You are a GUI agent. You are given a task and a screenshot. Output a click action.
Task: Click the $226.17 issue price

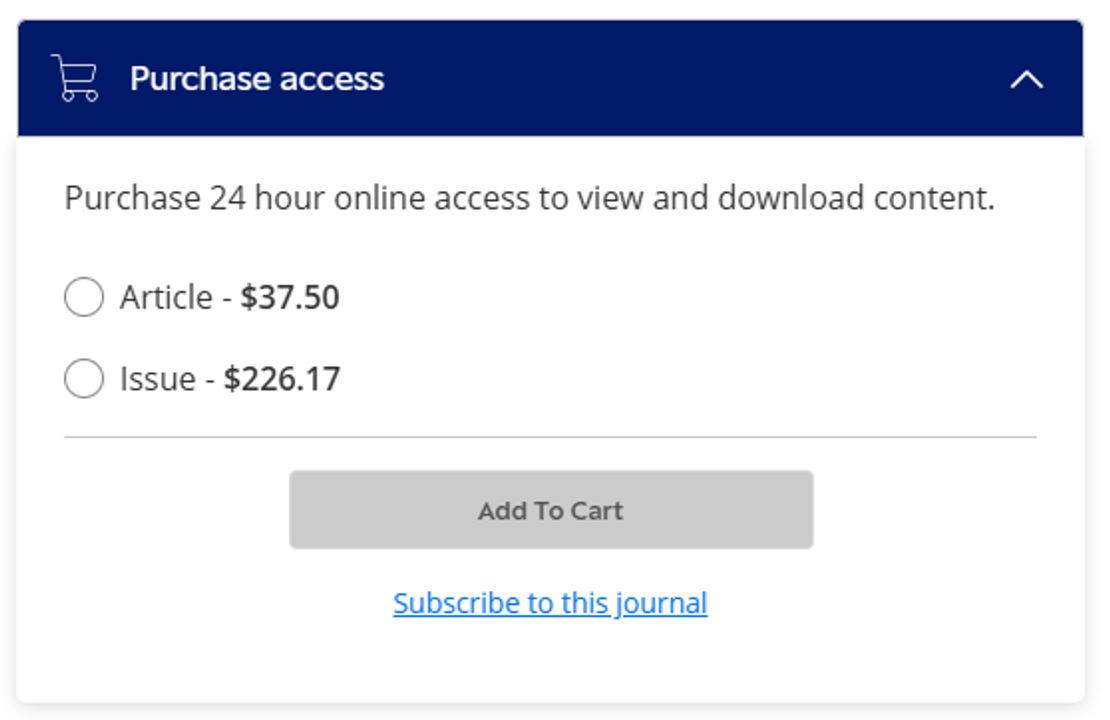click(282, 379)
